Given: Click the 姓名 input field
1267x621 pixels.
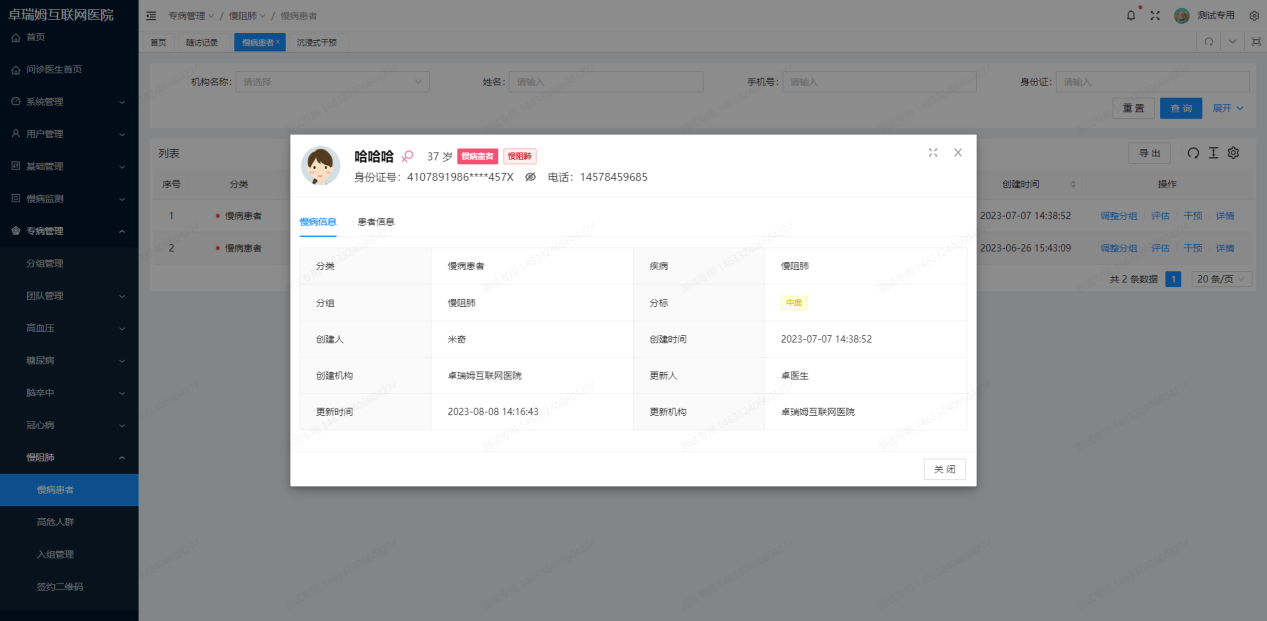Looking at the screenshot, I should (x=606, y=81).
